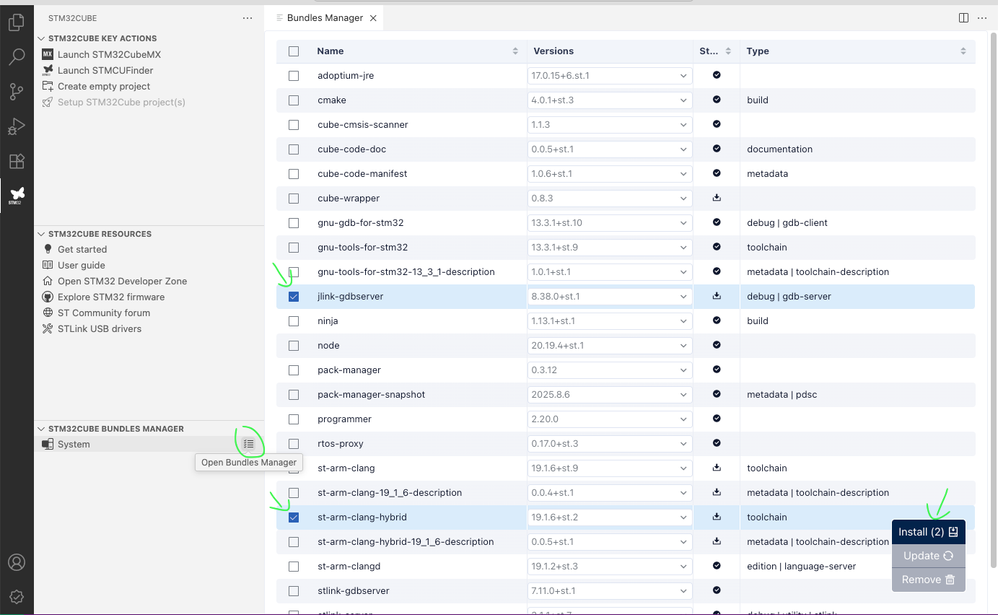Open the Extensions view
This screenshot has width=998, height=615.
(x=17, y=161)
